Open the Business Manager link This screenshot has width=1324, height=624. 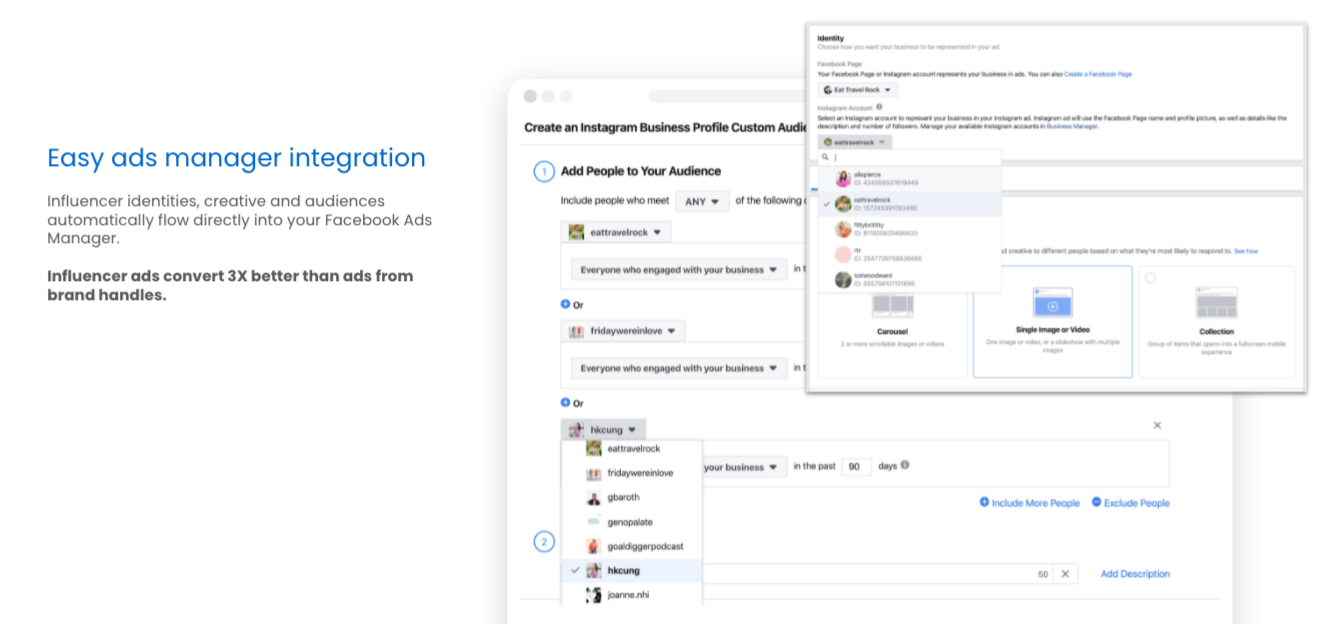[x=1072, y=127]
